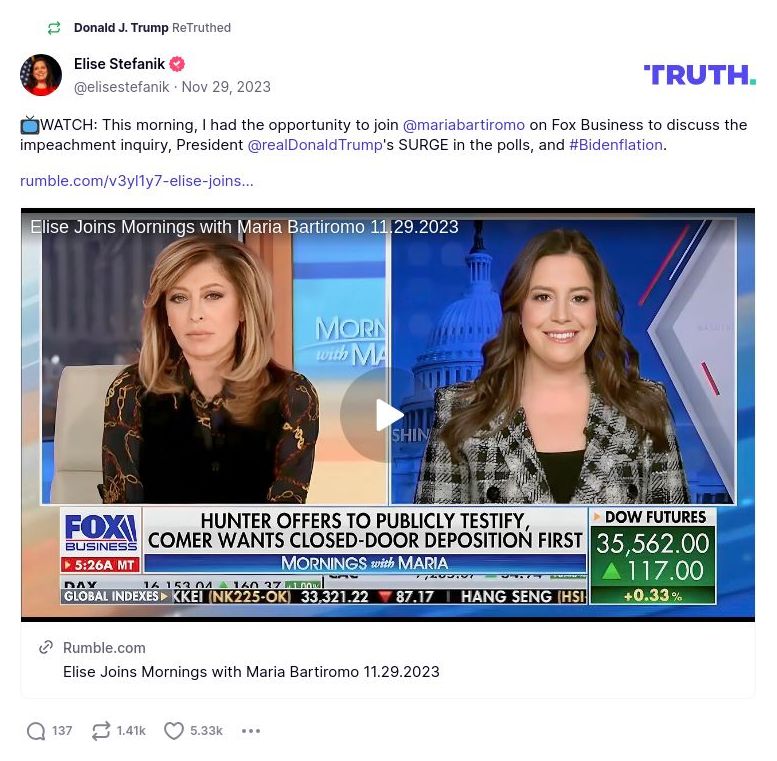Click the ReTruthed arrows icon at top
Viewport: 777px width, 761px height.
(x=54, y=28)
